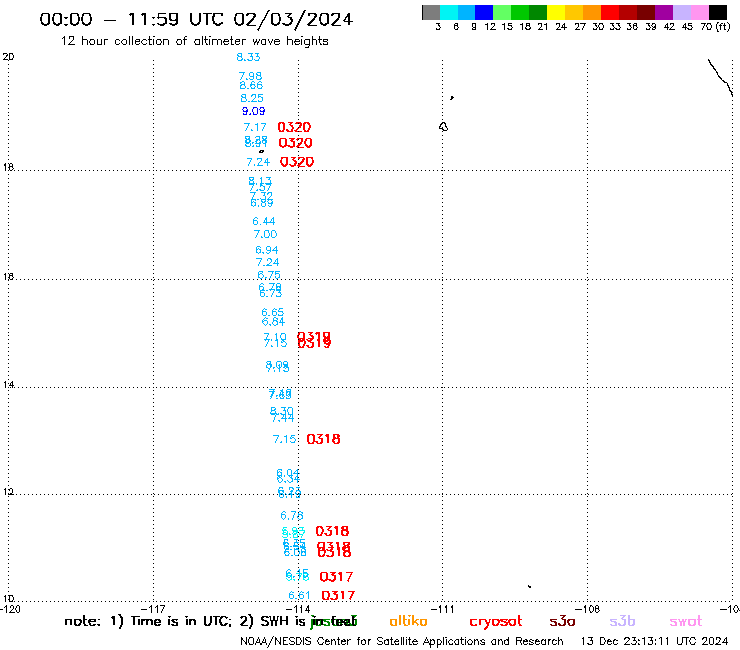Click the longitude label -108
The height and width of the screenshot is (650, 740).
[x=588, y=609]
